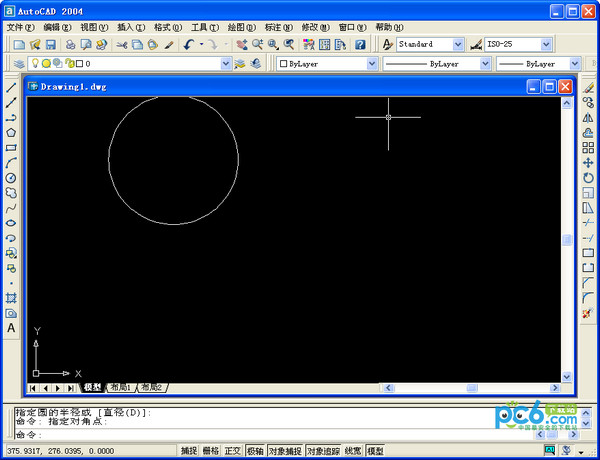This screenshot has height=460, width=600.
Task: Toggle 捕捉 snap mode in status bar
Action: (x=187, y=451)
